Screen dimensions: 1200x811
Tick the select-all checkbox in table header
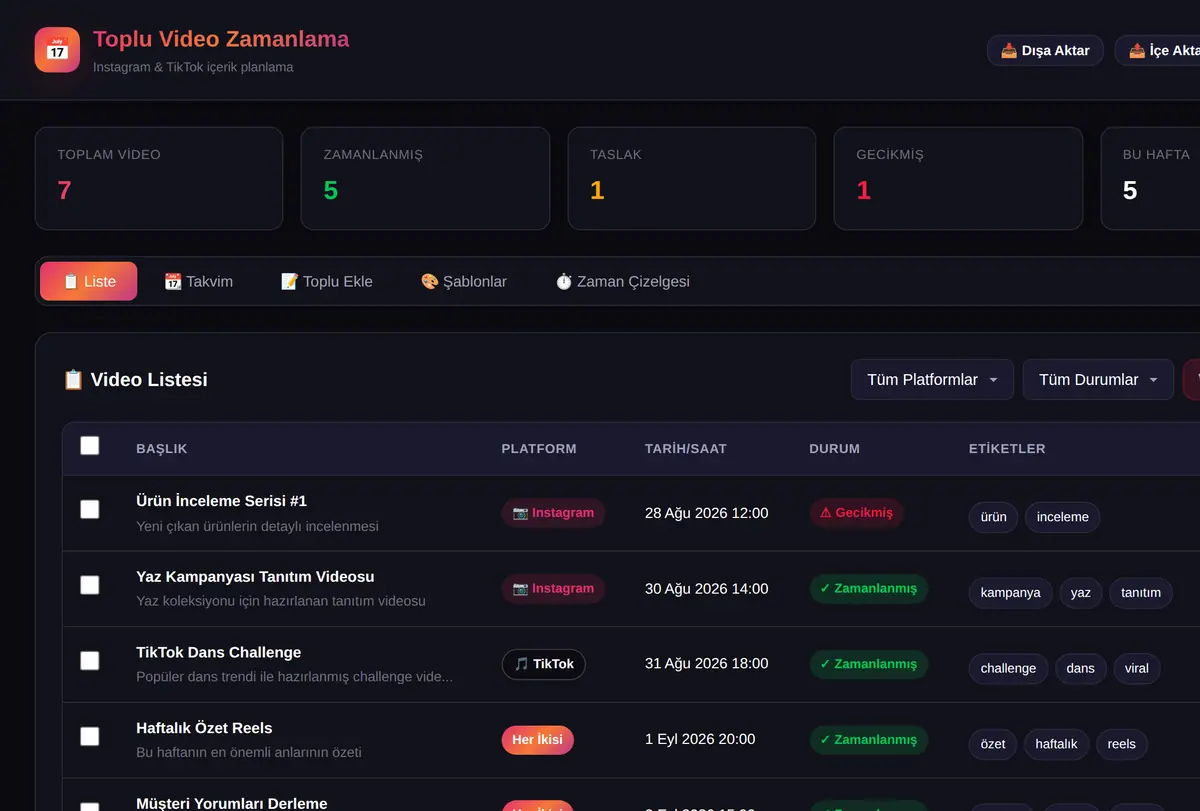tap(90, 446)
